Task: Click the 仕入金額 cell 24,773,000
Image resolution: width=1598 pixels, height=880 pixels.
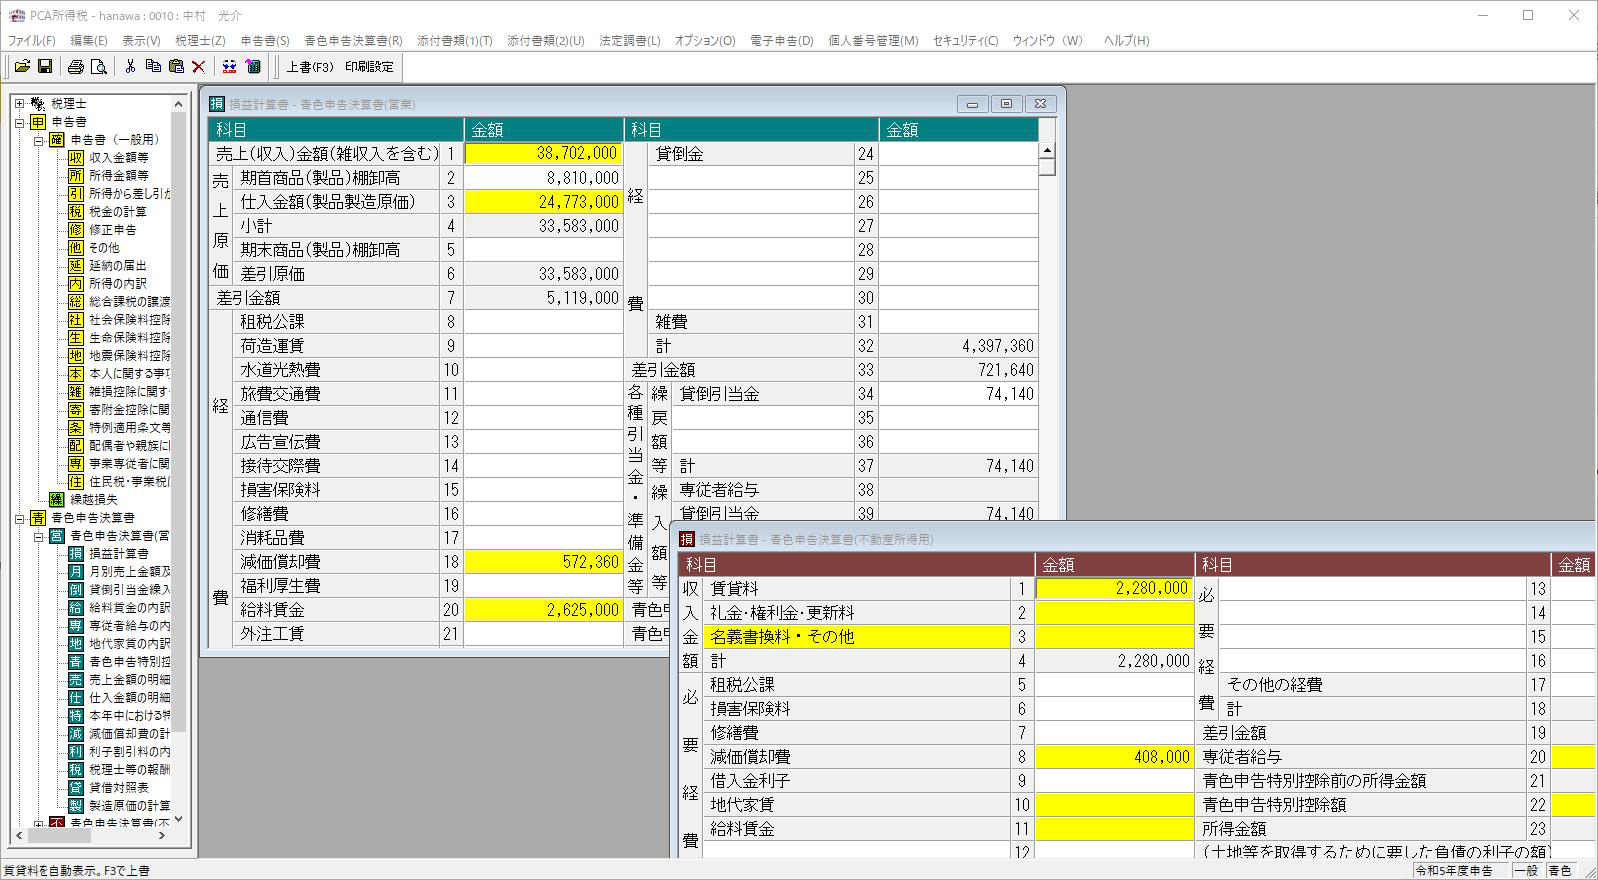Action: click(x=543, y=202)
